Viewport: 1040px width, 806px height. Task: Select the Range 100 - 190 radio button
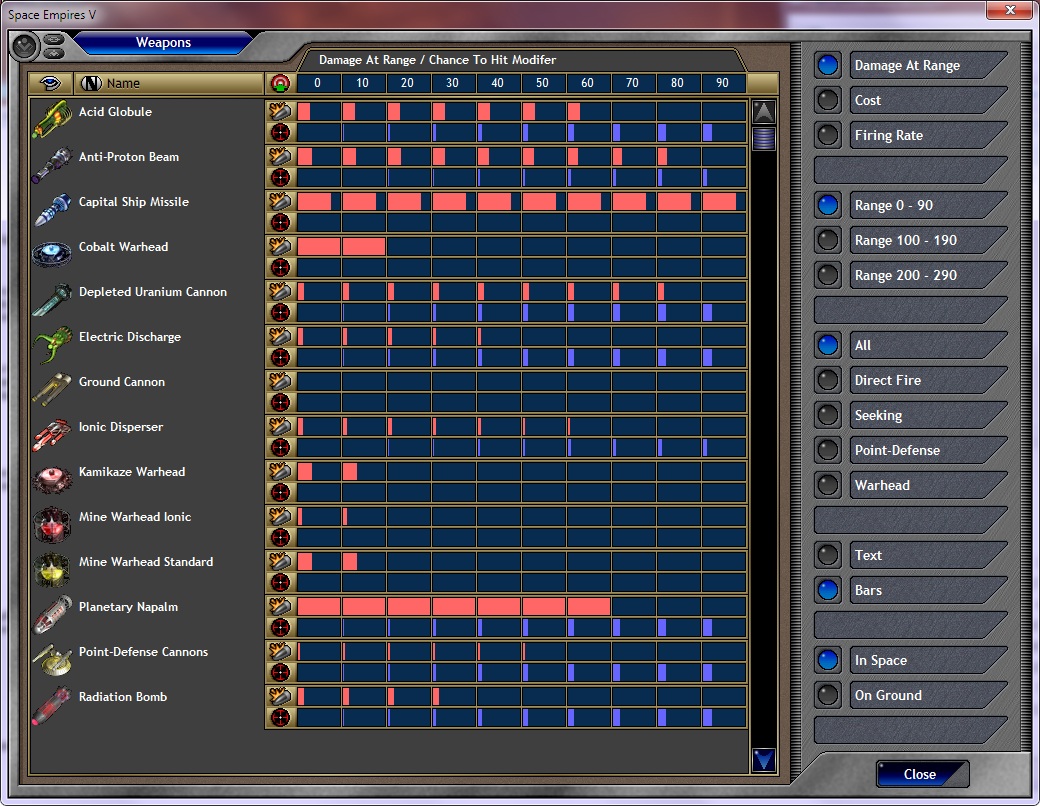coord(828,240)
